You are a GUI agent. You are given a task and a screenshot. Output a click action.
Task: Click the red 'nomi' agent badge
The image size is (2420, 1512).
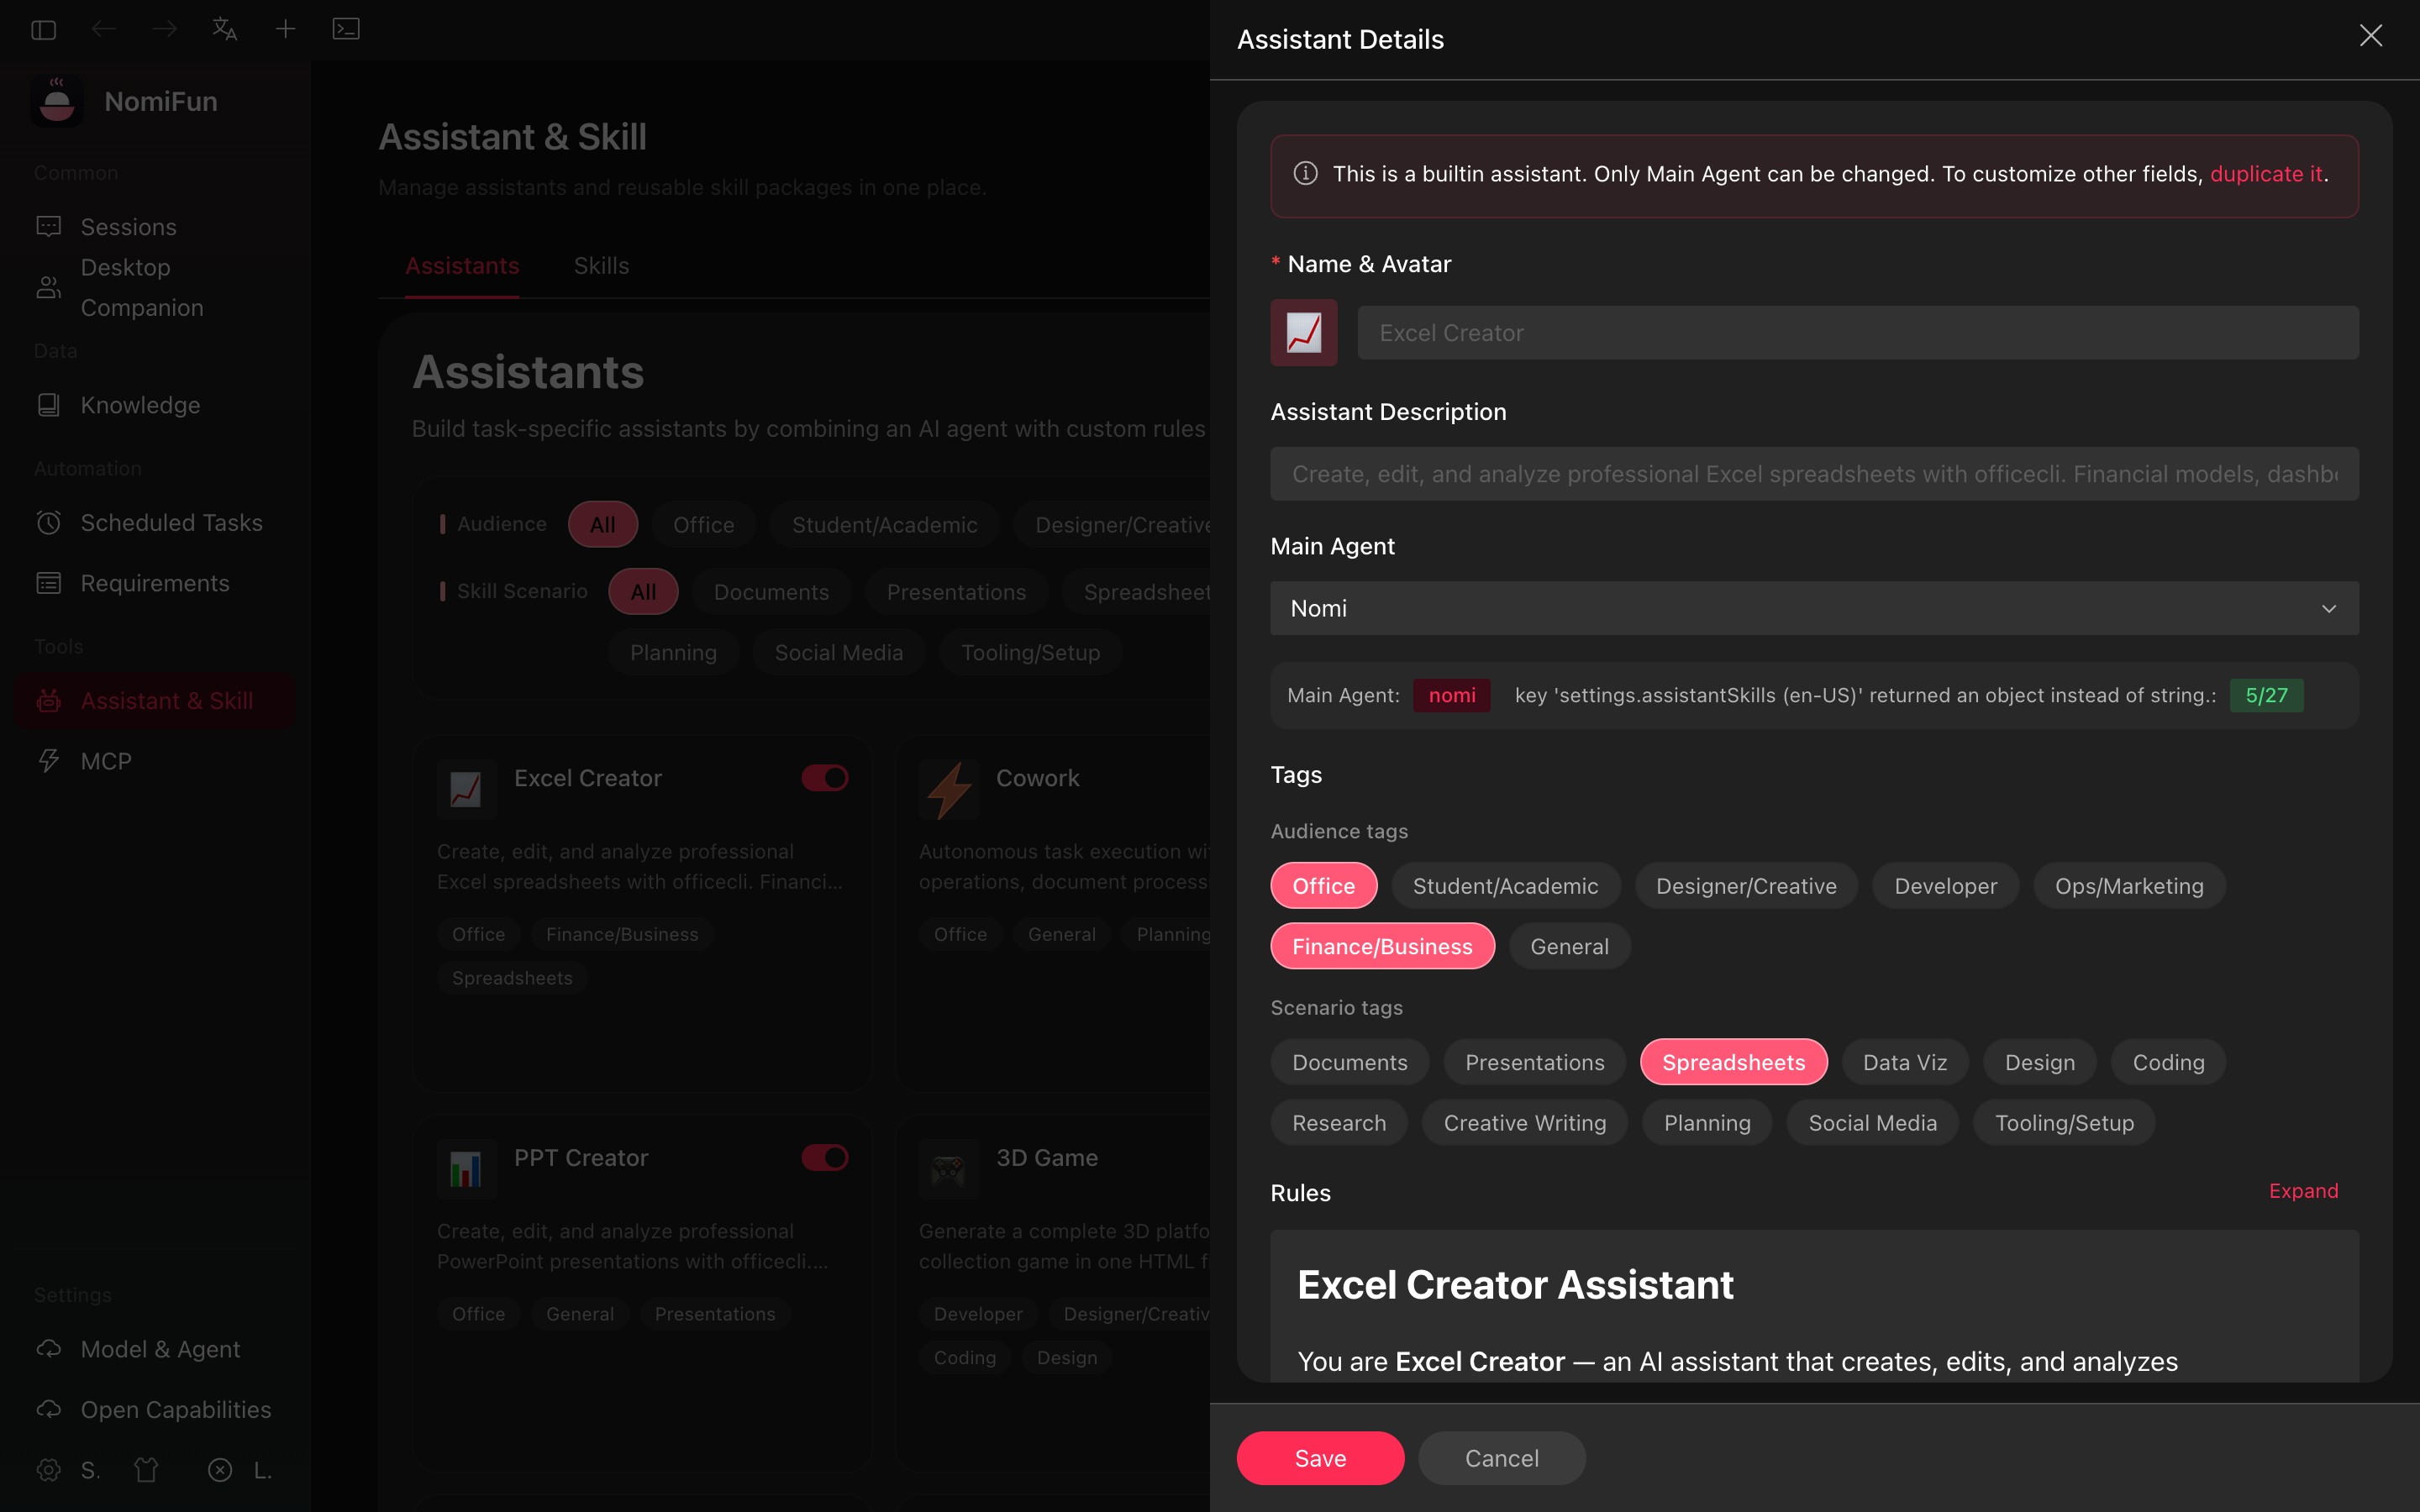[1452, 695]
